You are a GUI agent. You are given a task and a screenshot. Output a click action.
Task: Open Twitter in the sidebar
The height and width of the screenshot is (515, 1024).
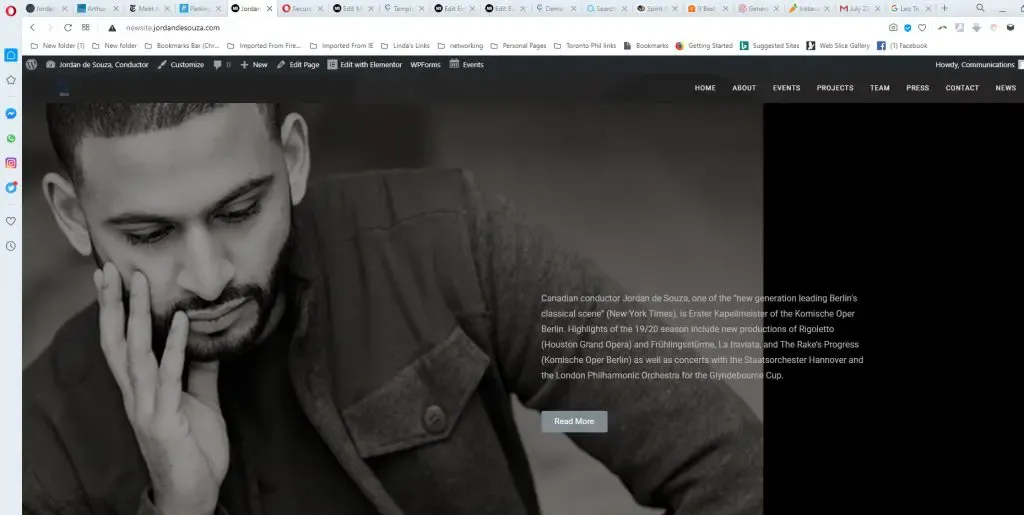11,187
